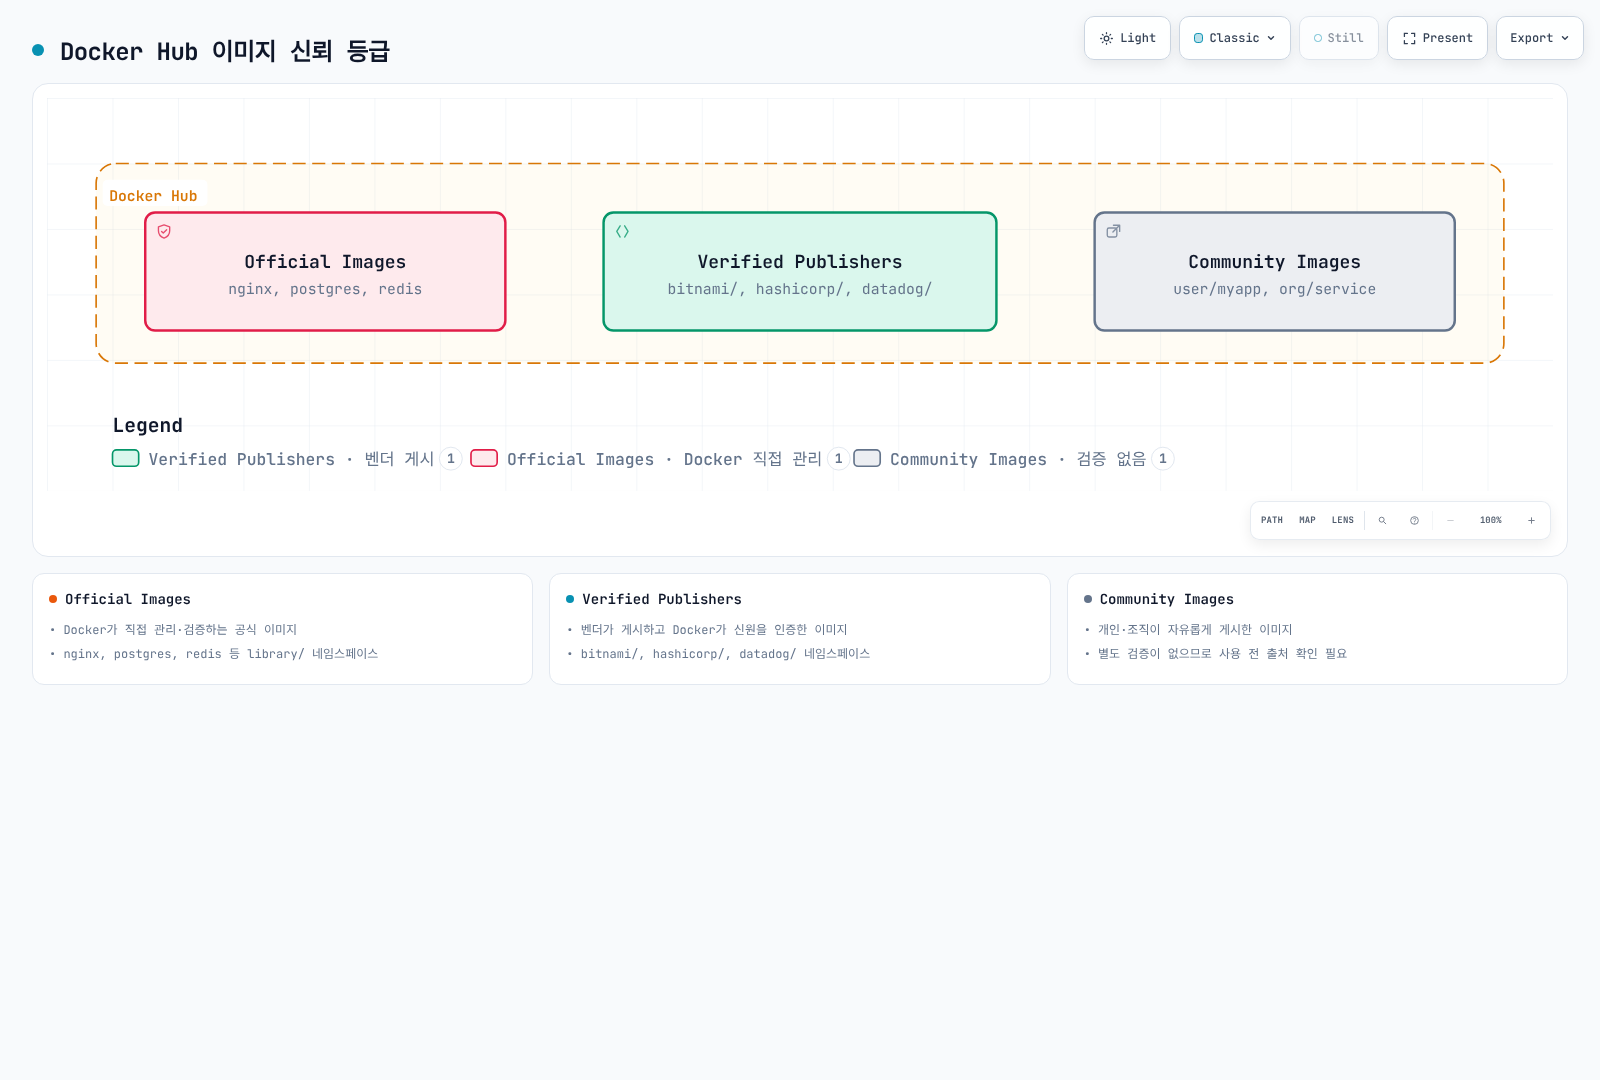Open the Classic style dropdown
Image resolution: width=1600 pixels, height=1080 pixels.
click(x=1234, y=38)
